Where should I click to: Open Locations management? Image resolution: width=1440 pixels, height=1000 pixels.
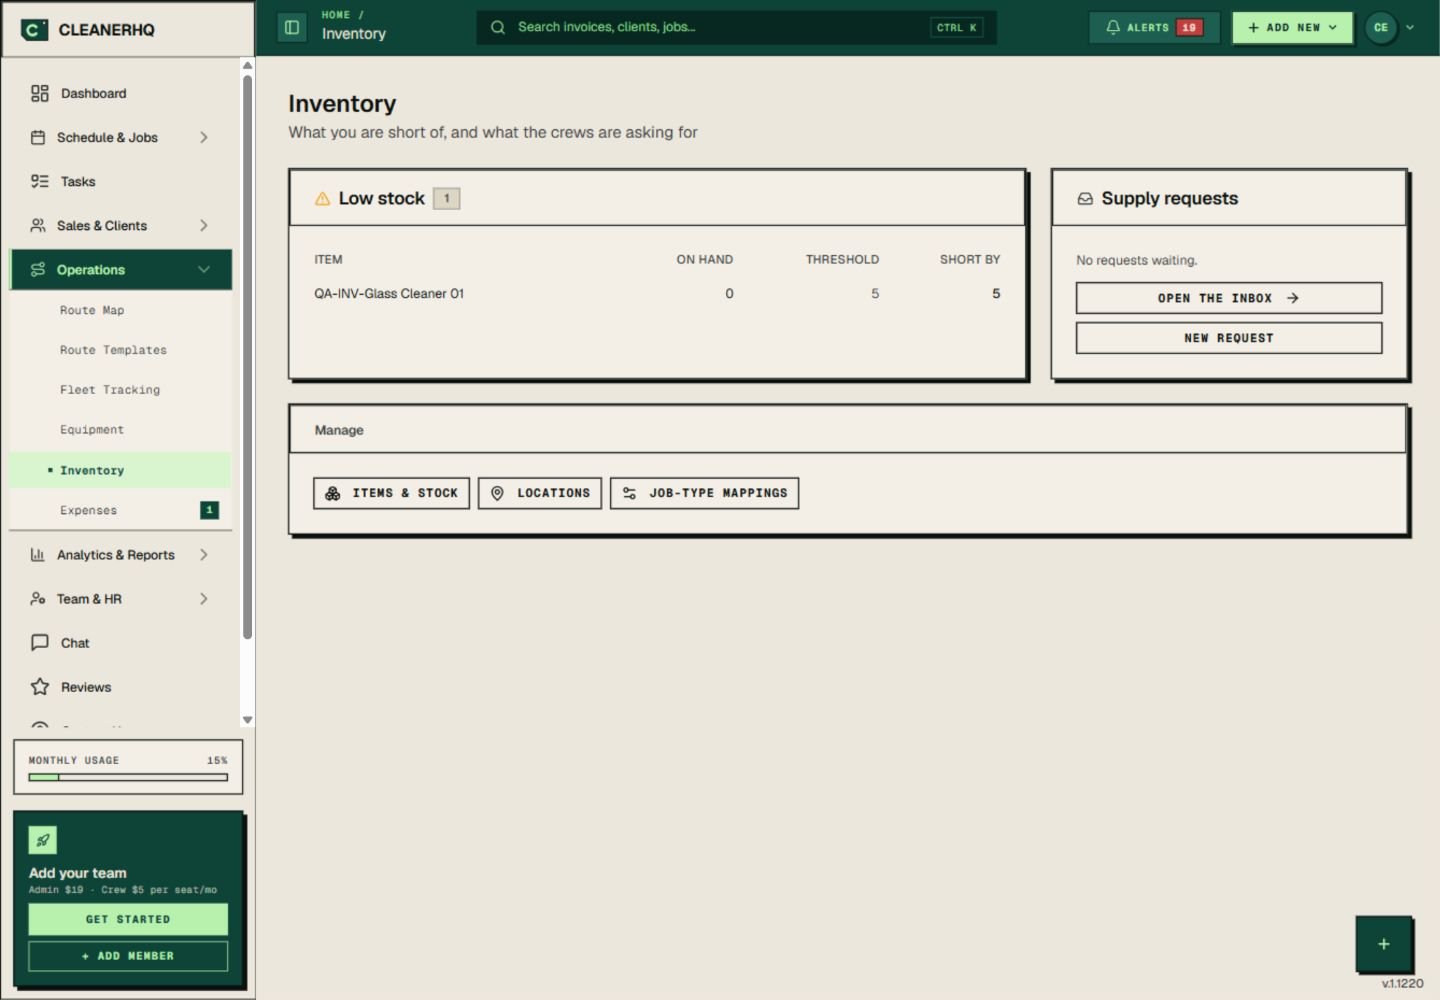click(540, 493)
